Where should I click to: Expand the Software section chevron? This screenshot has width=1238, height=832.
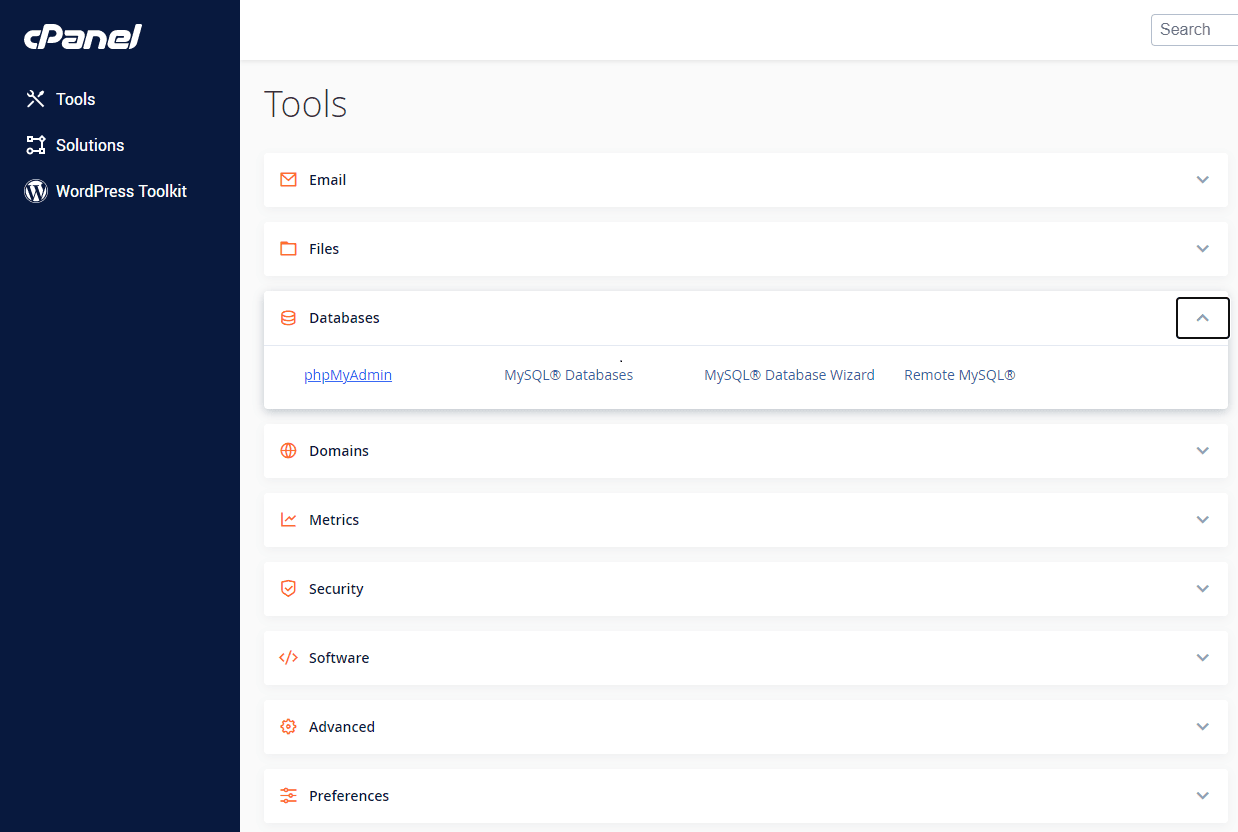[1203, 658]
